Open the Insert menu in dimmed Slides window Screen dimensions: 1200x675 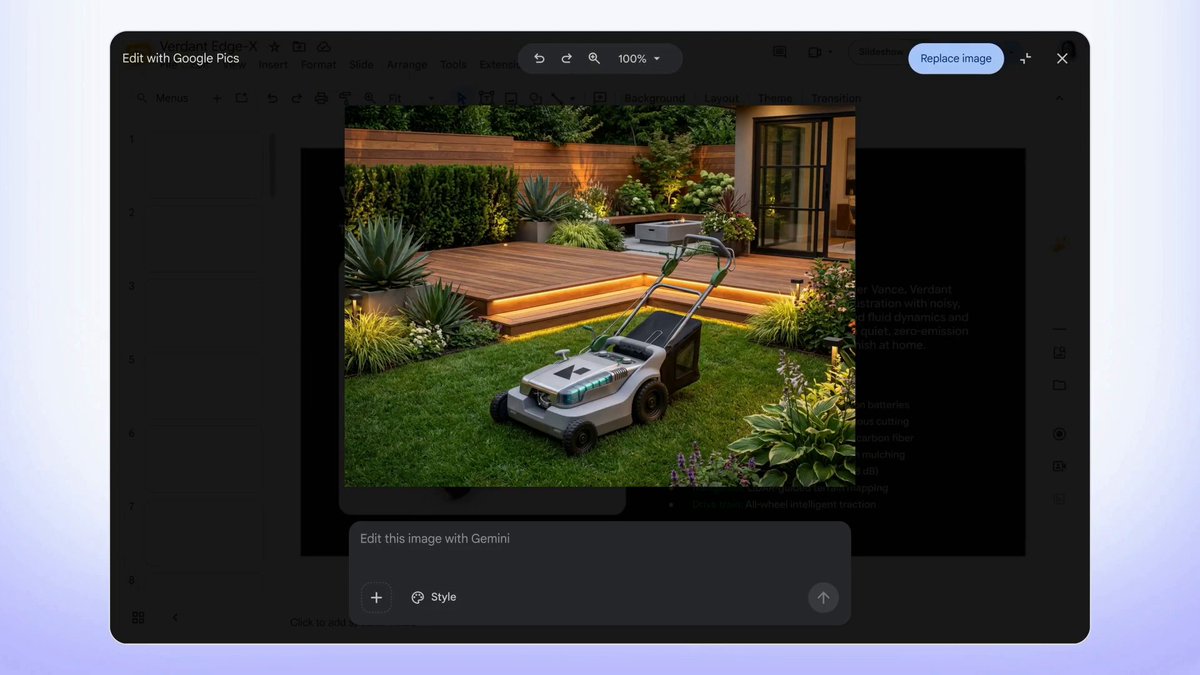pyautogui.click(x=273, y=65)
